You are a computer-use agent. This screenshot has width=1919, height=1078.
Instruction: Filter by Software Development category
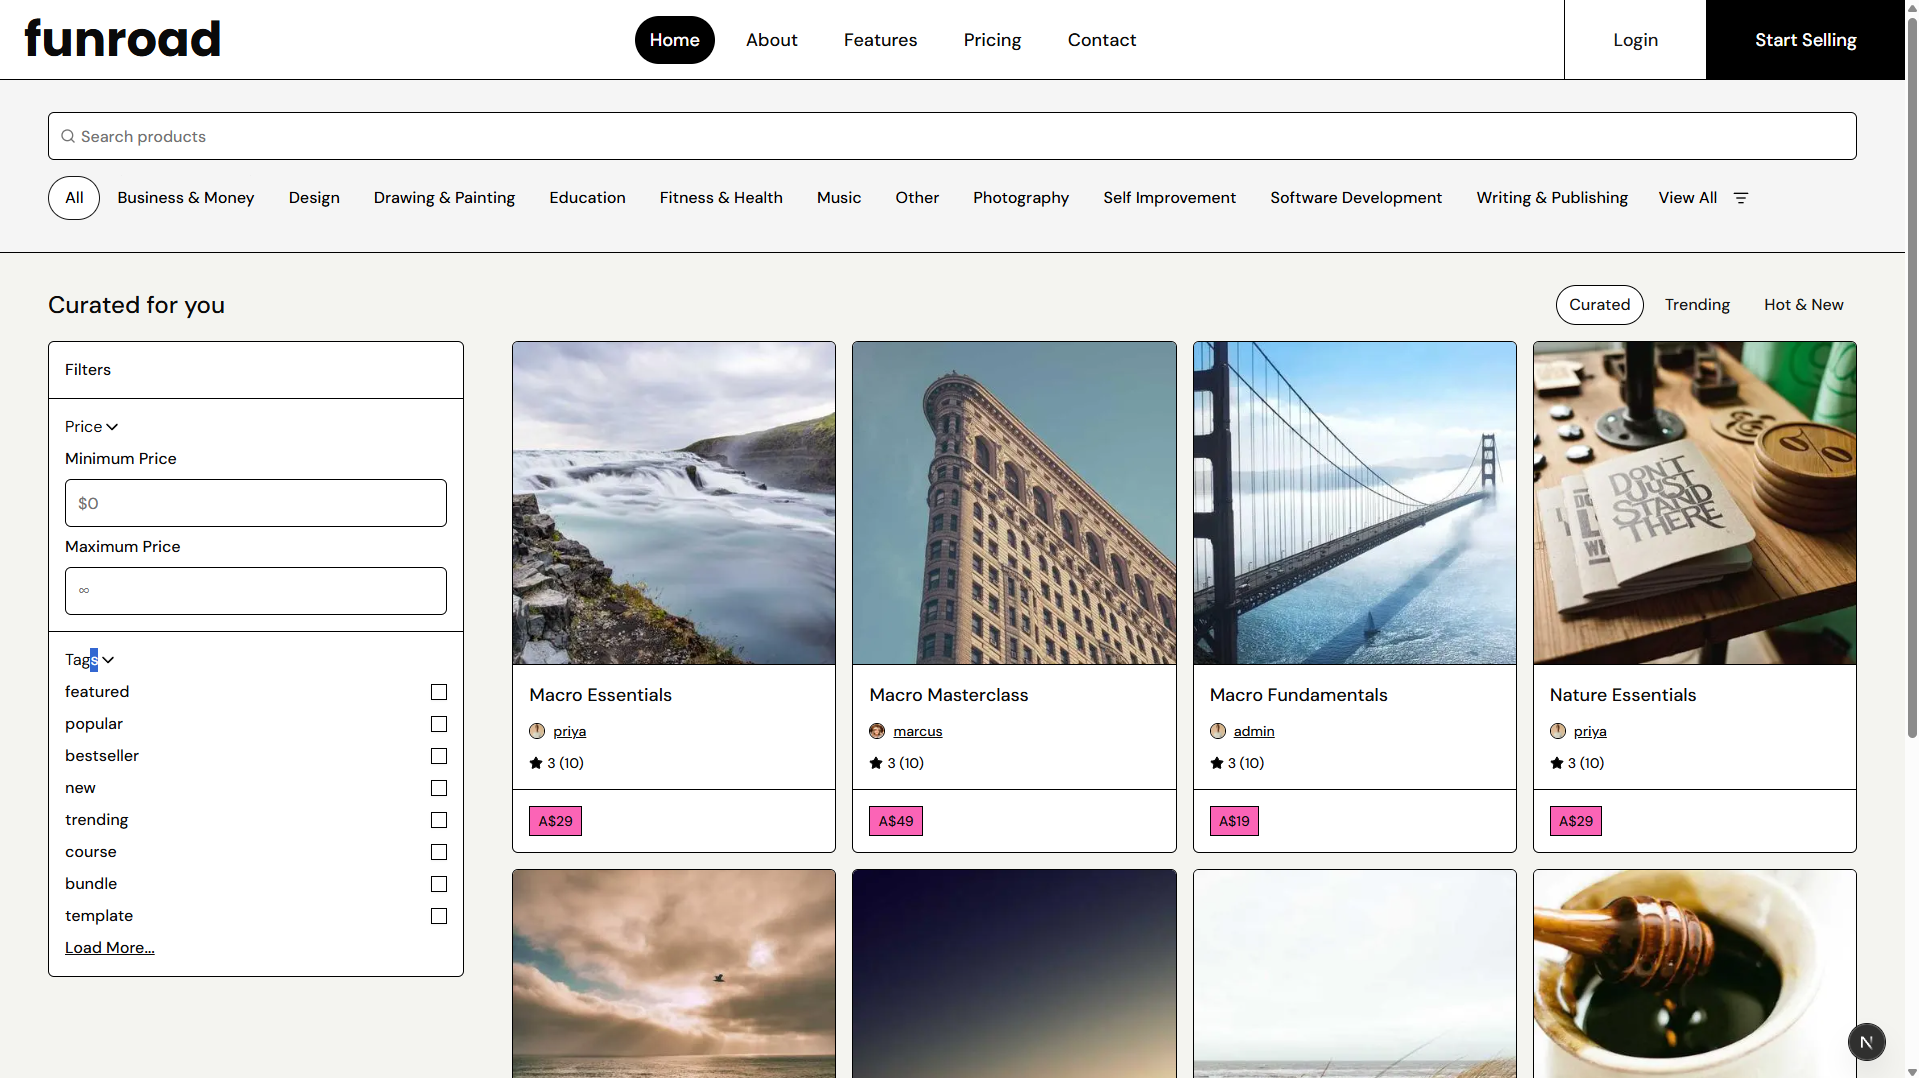pos(1356,198)
